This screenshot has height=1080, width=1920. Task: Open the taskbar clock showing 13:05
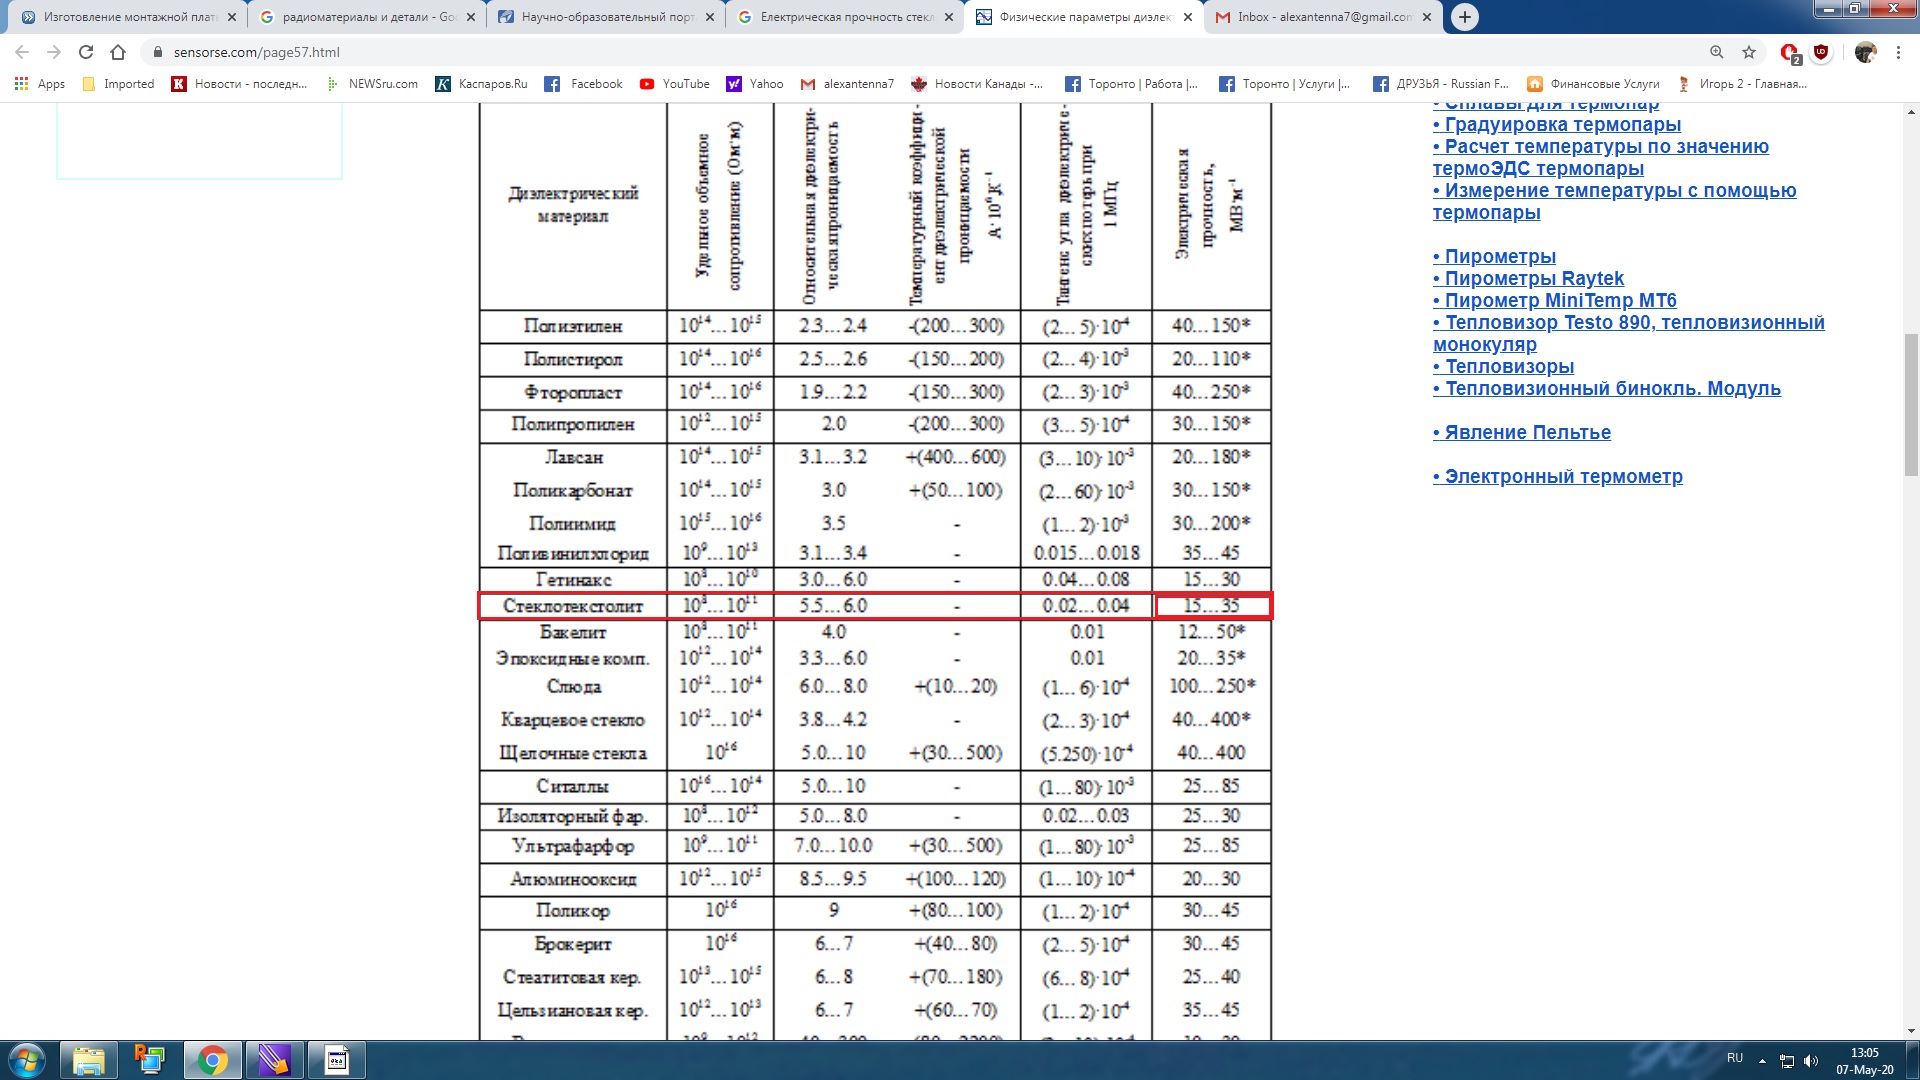(x=1864, y=1061)
